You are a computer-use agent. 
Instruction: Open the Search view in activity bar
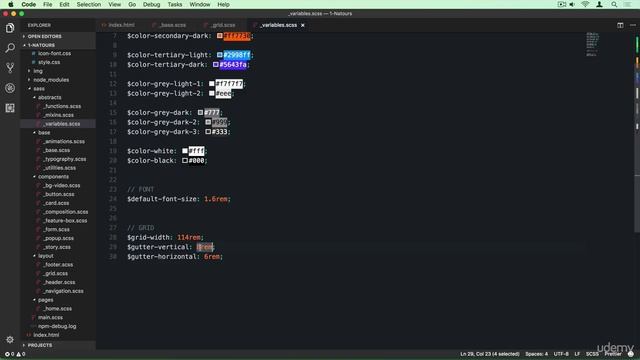pos(10,48)
